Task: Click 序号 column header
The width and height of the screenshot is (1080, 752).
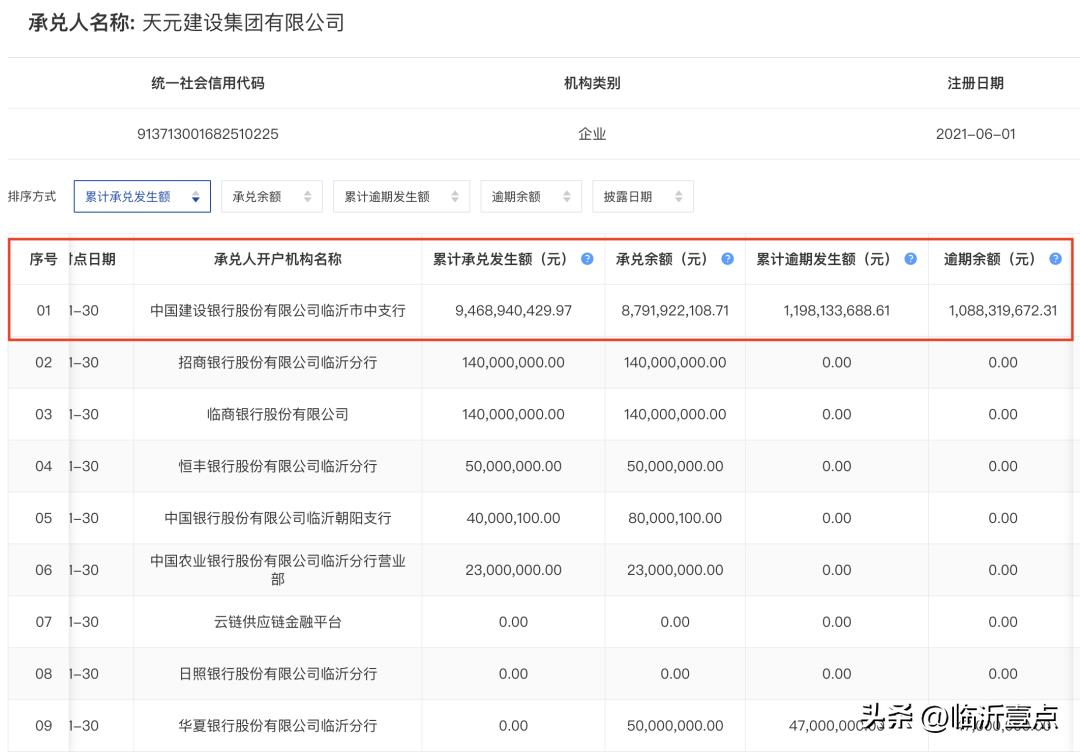Action: click(x=43, y=260)
